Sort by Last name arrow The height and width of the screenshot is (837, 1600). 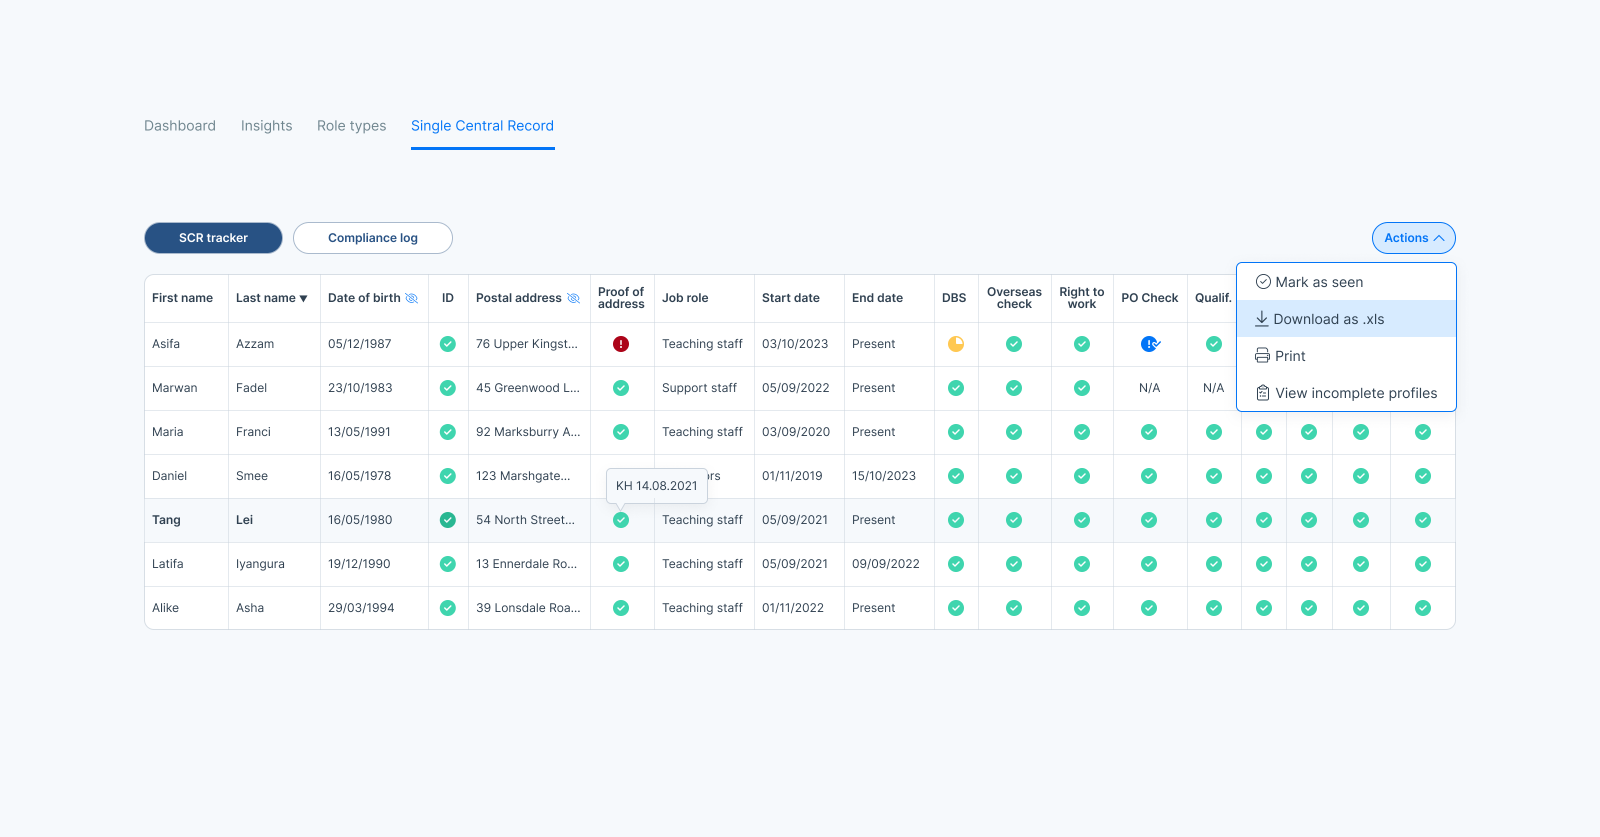[303, 298]
